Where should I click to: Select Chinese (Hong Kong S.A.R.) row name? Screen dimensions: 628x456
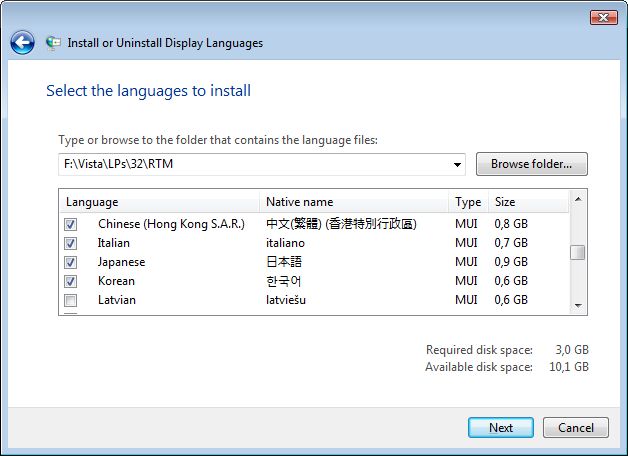tap(171, 224)
